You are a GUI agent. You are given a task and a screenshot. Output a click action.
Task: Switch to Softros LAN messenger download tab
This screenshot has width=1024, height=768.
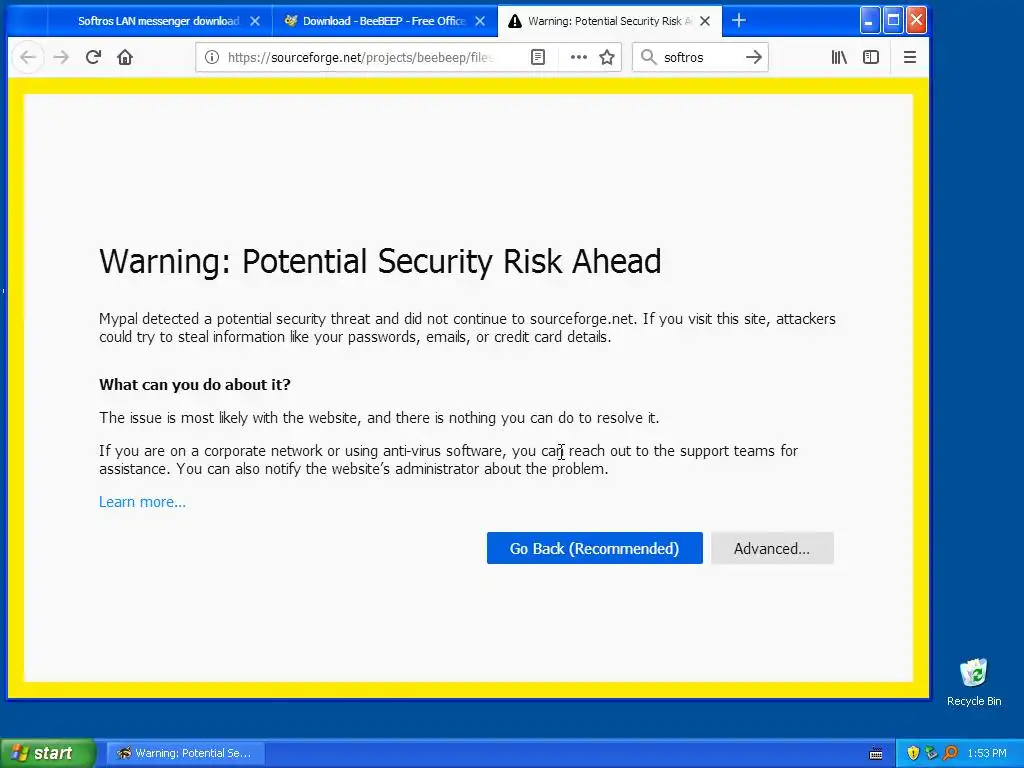(x=158, y=21)
